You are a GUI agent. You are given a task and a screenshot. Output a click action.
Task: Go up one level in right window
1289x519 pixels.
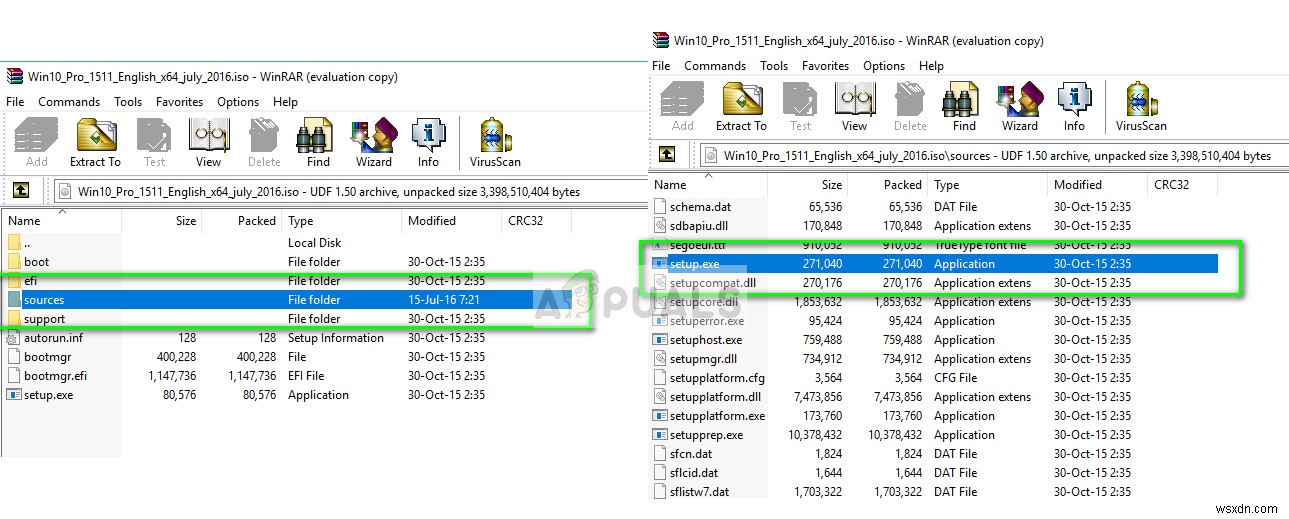point(666,154)
